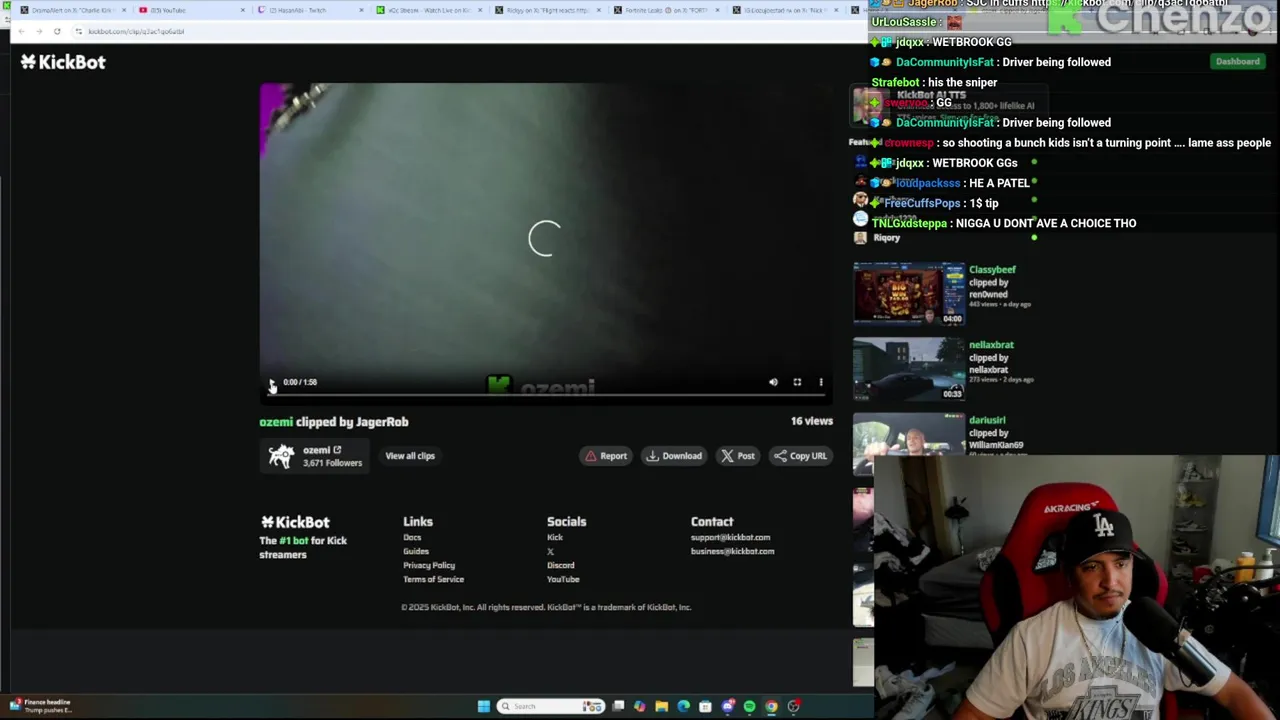This screenshot has height=720, width=1280.
Task: Copy the clip URL
Action: 800,456
